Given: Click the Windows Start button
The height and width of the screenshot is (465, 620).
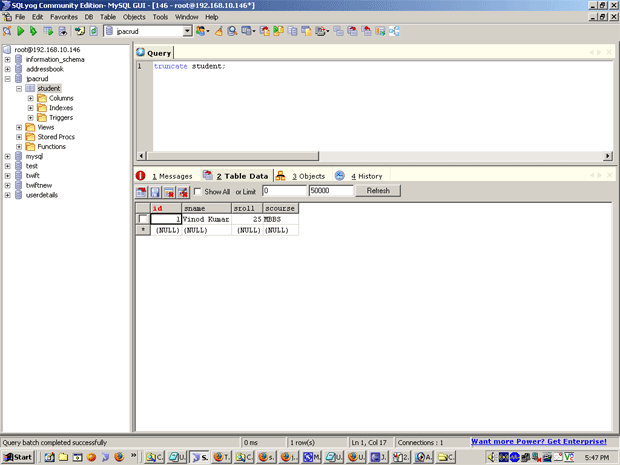Looking at the screenshot, I should [x=19, y=457].
